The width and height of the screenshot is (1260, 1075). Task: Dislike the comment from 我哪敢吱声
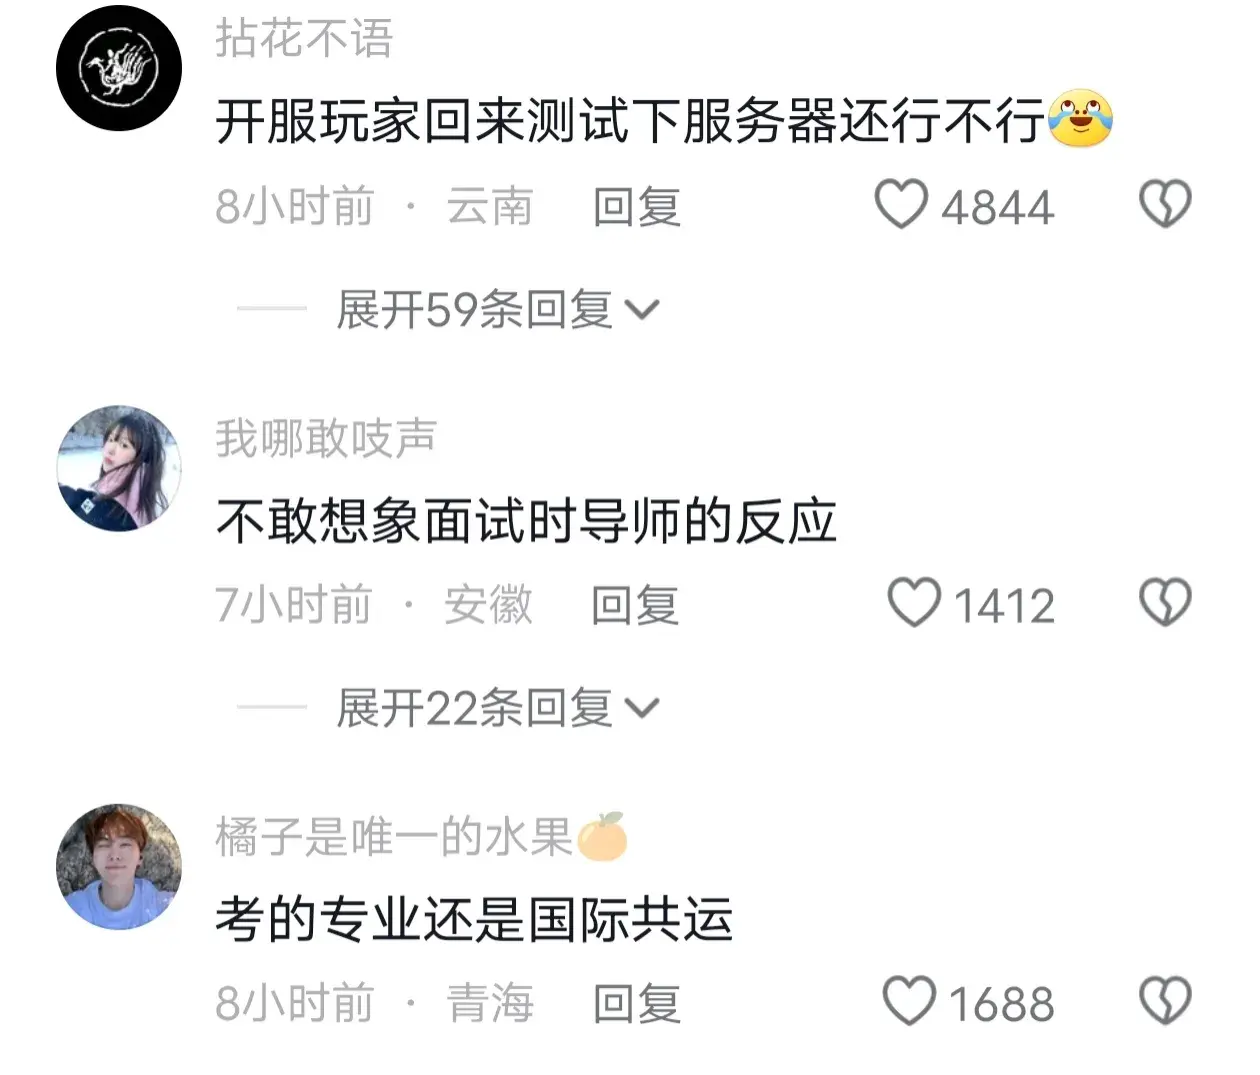1166,603
